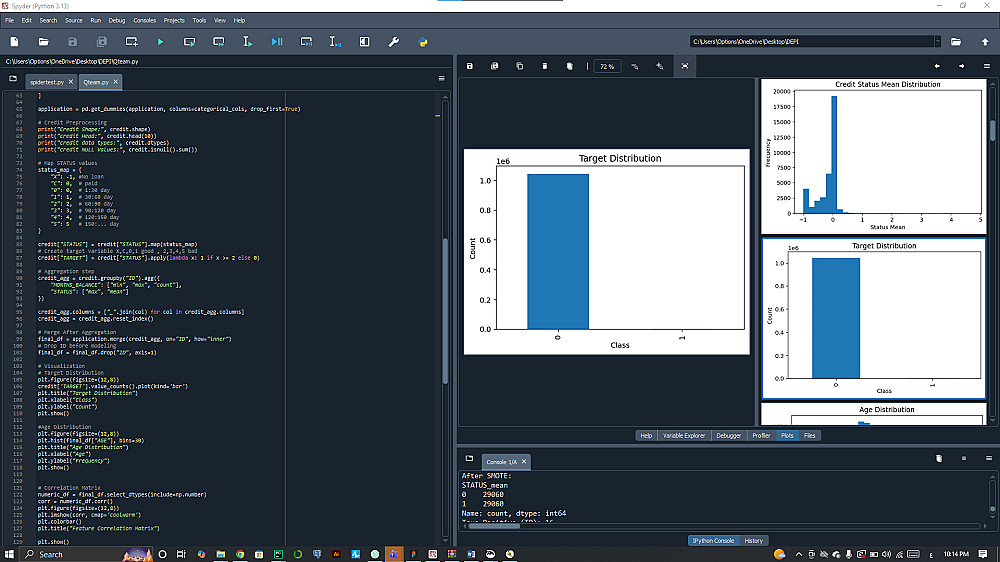
Task: Show the next plot
Action: tap(962, 66)
